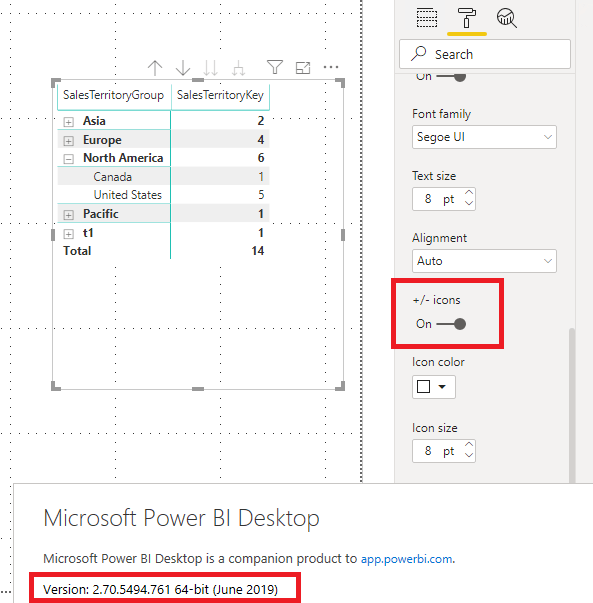Toggle the +/- icons switch off
Image resolution: width=593 pixels, height=603 pixels.
(x=451, y=324)
